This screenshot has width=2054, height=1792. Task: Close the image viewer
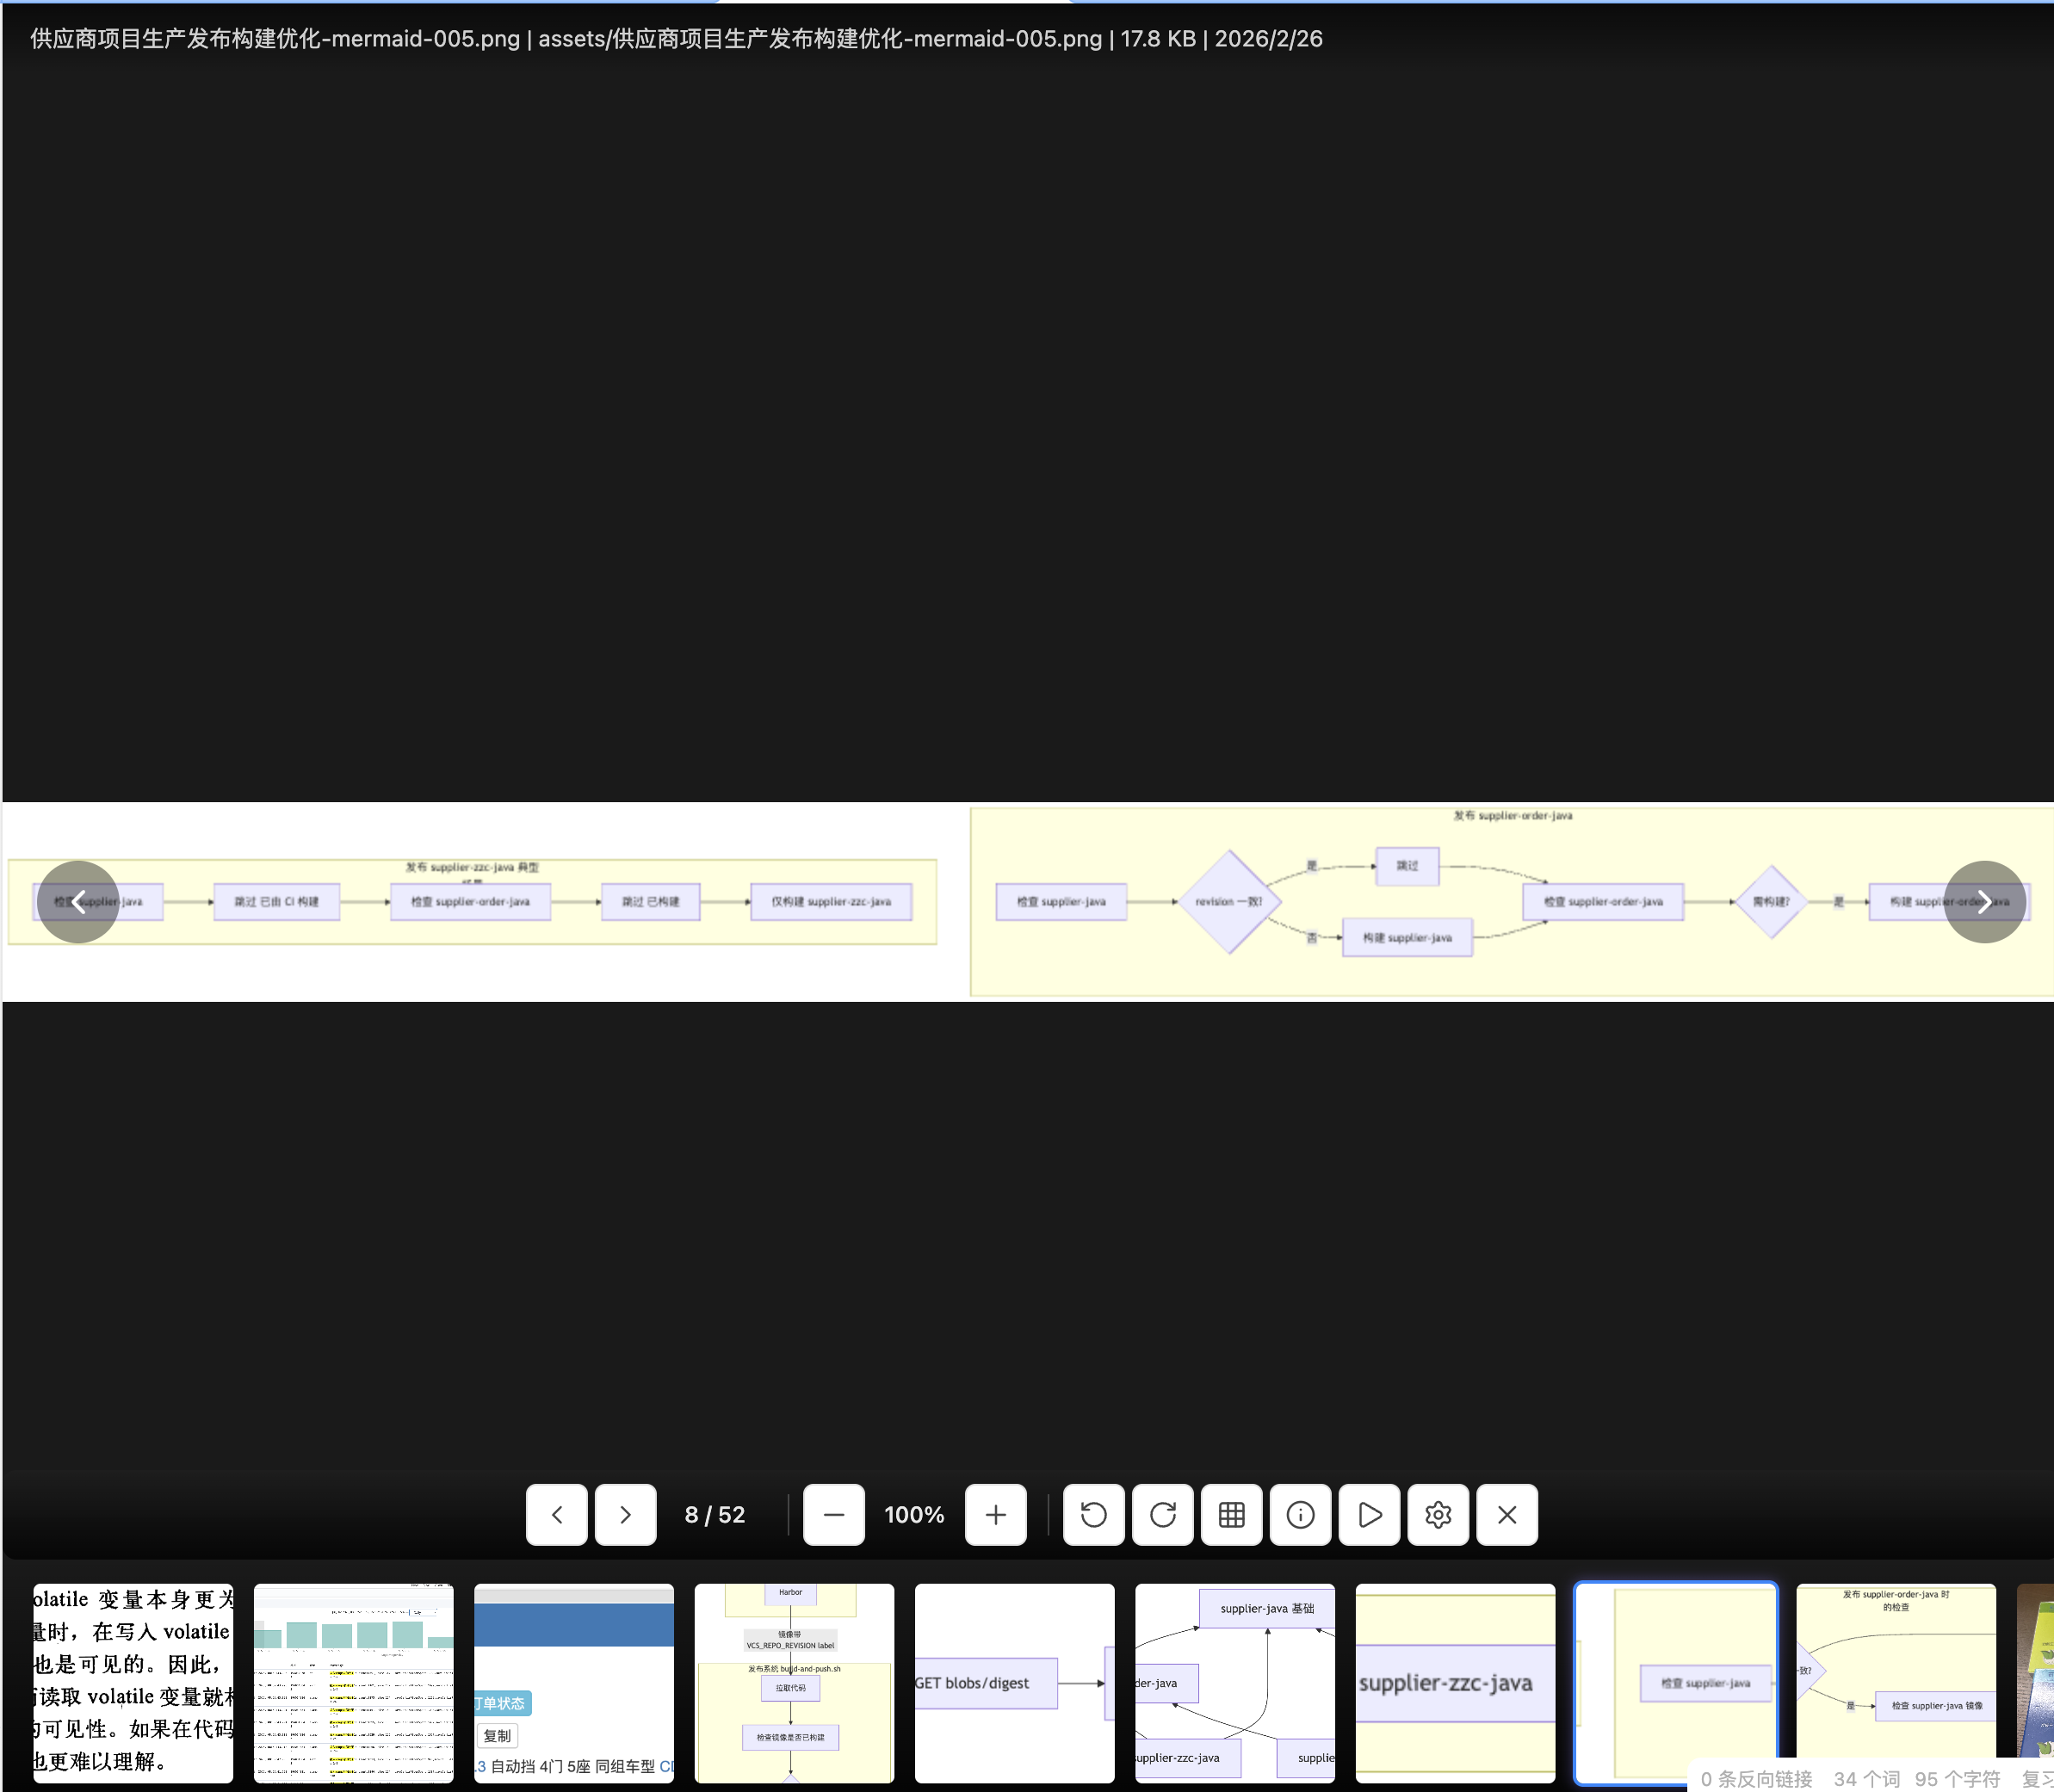tap(1507, 1514)
